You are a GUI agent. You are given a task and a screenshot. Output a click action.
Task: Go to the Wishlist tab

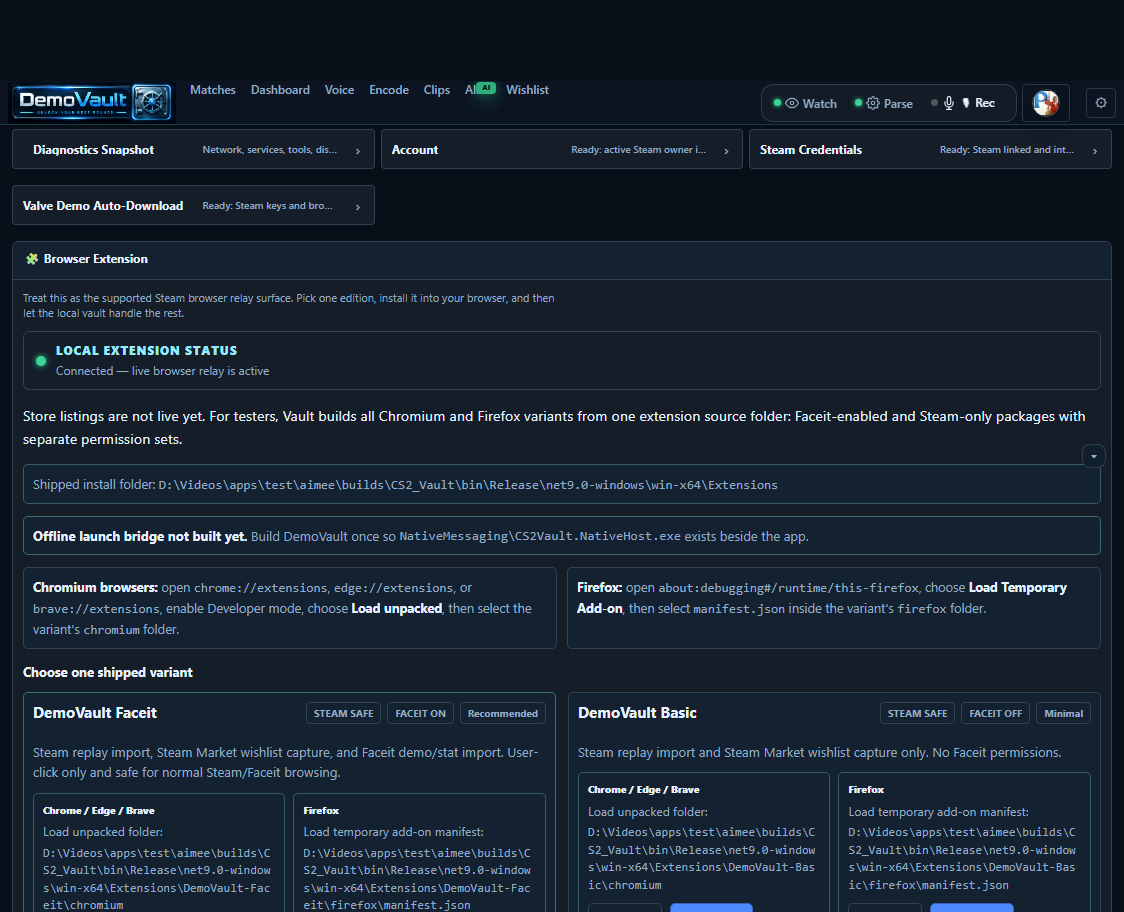pos(527,90)
